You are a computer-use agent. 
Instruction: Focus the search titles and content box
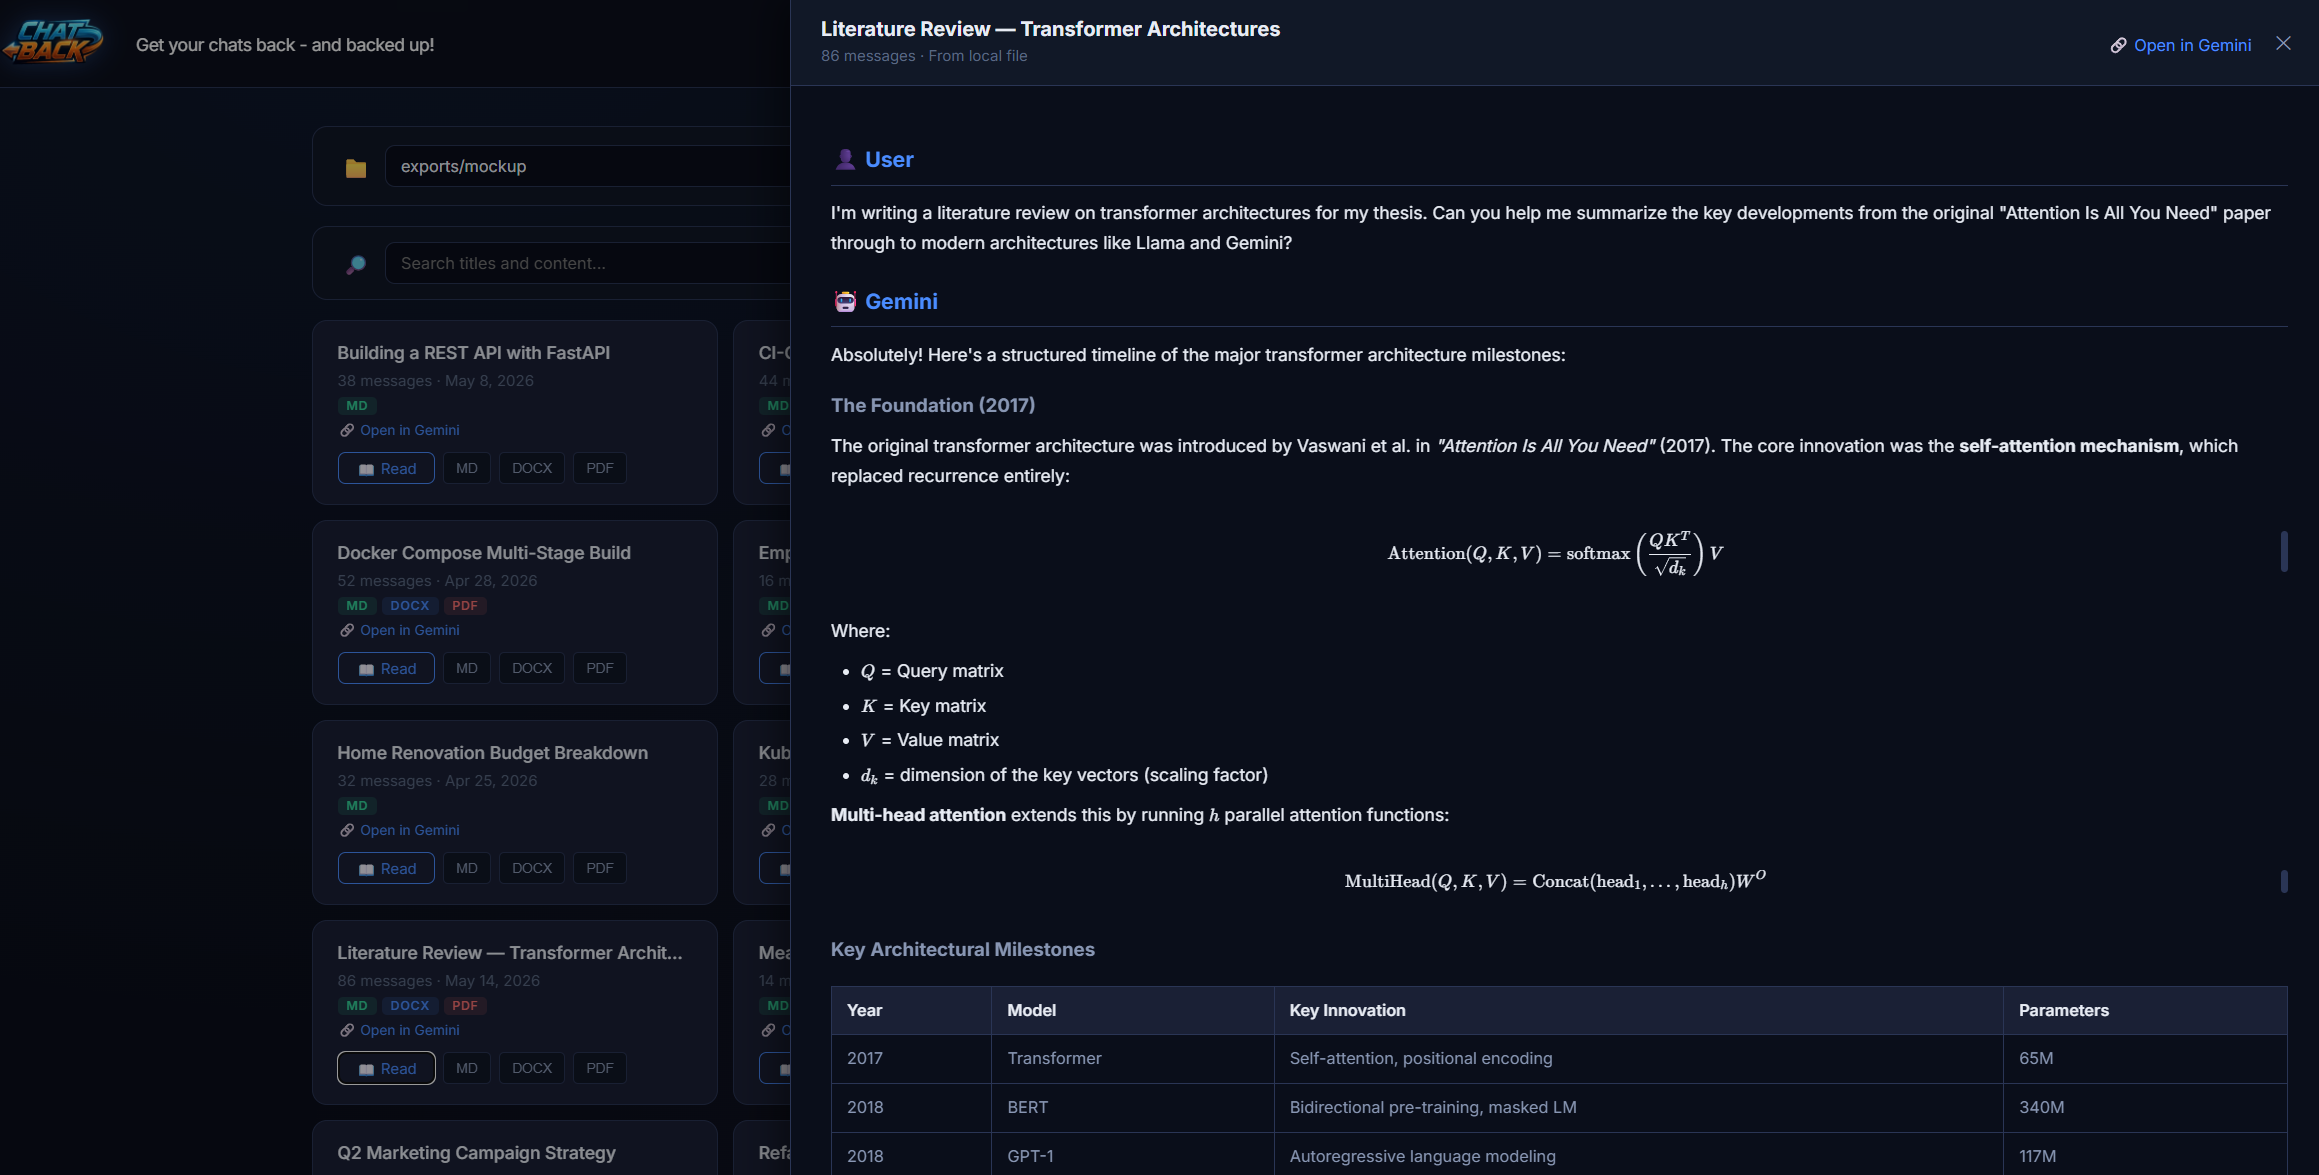(588, 263)
